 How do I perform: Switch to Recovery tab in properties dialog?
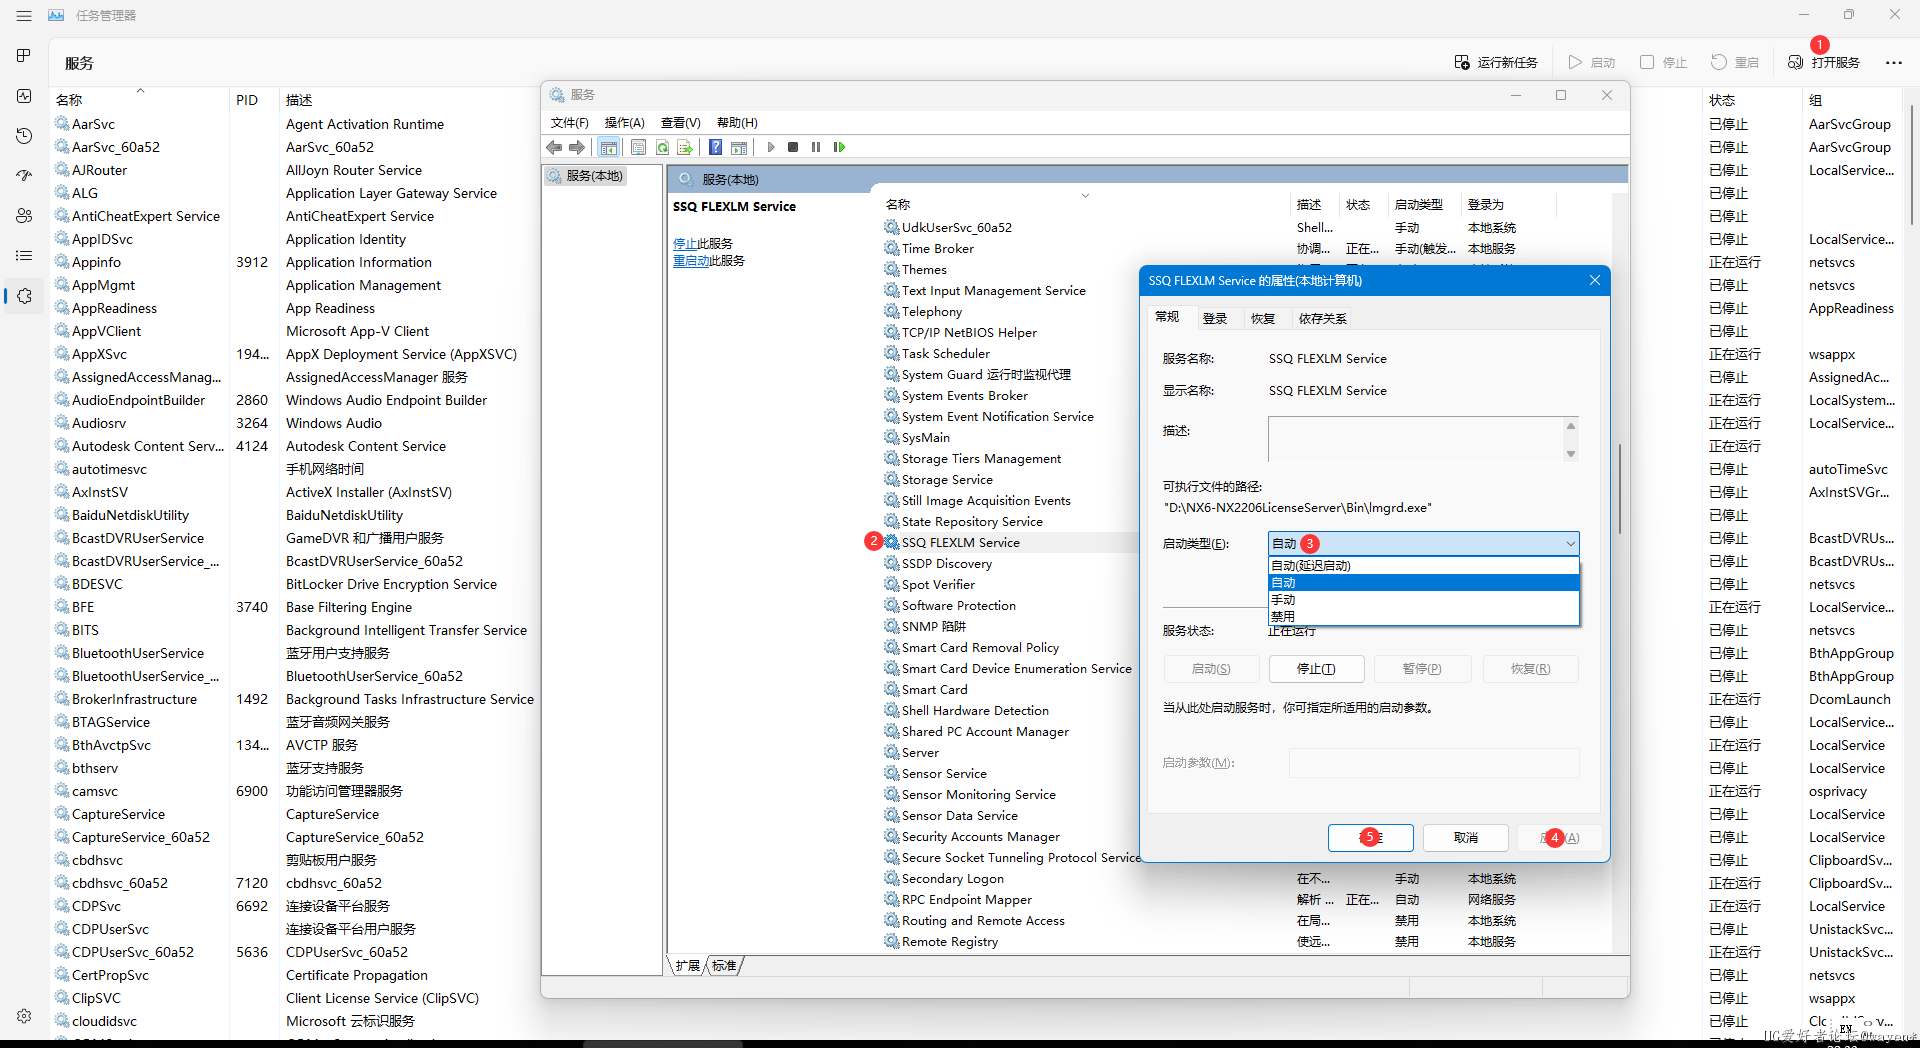pos(1263,318)
